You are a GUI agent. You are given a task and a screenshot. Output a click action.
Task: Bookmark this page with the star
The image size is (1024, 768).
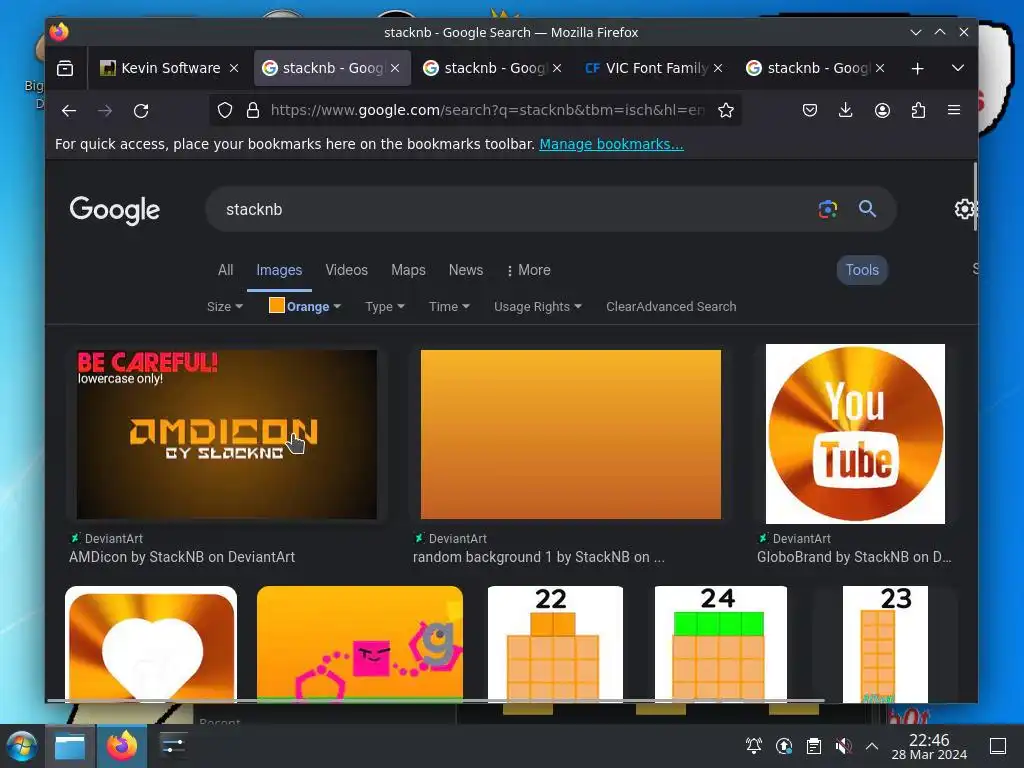[x=726, y=110]
